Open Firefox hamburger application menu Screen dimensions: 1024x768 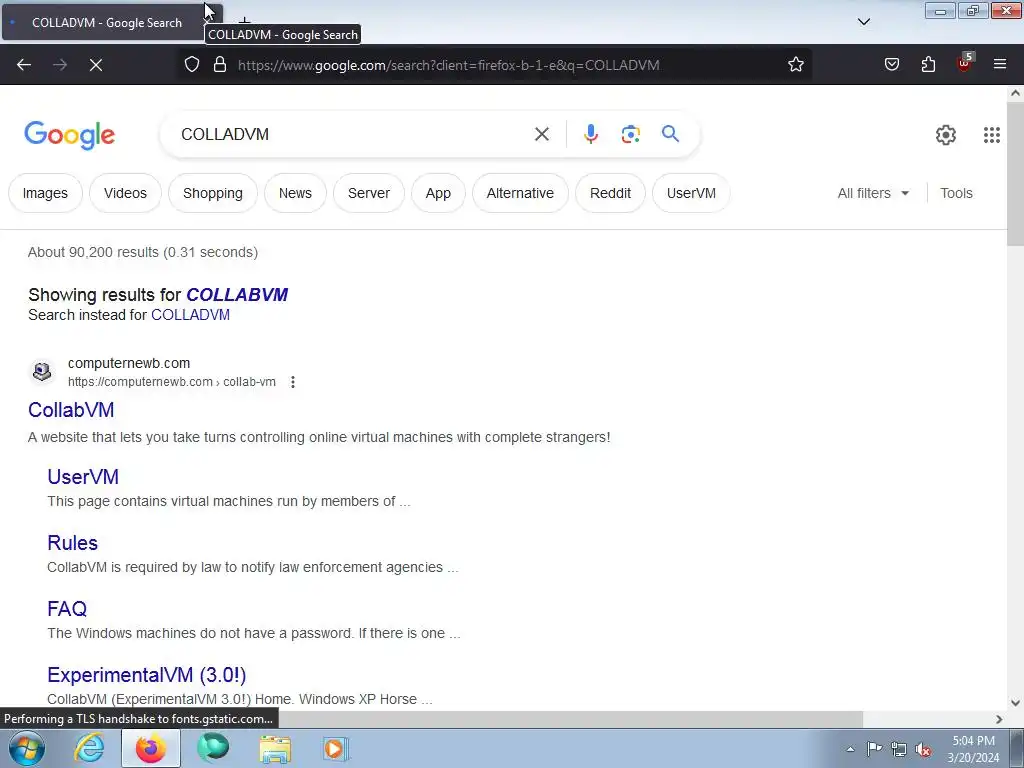point(1000,65)
